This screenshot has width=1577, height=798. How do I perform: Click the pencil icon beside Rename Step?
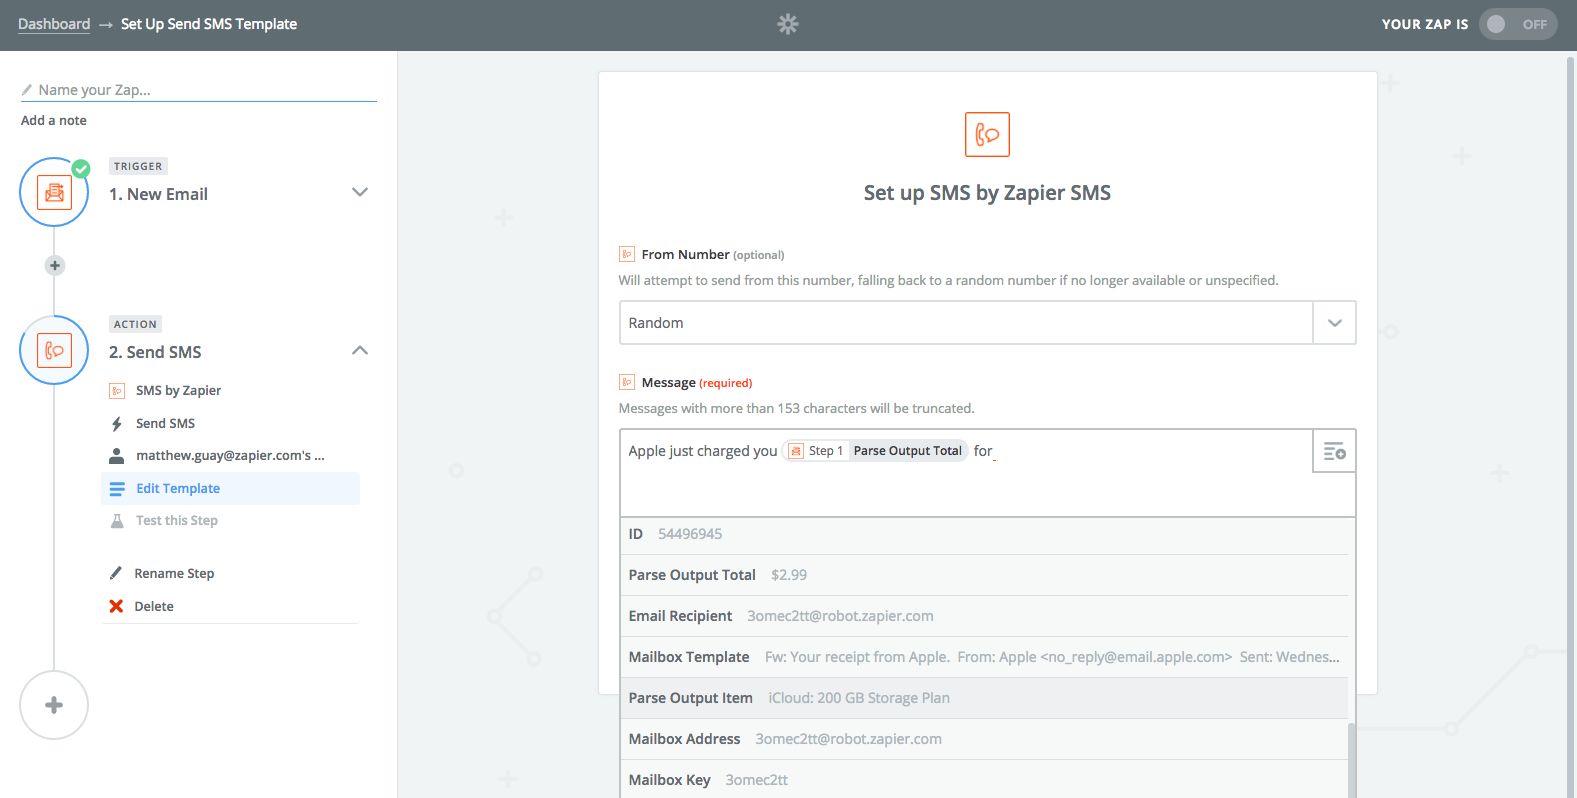(116, 573)
